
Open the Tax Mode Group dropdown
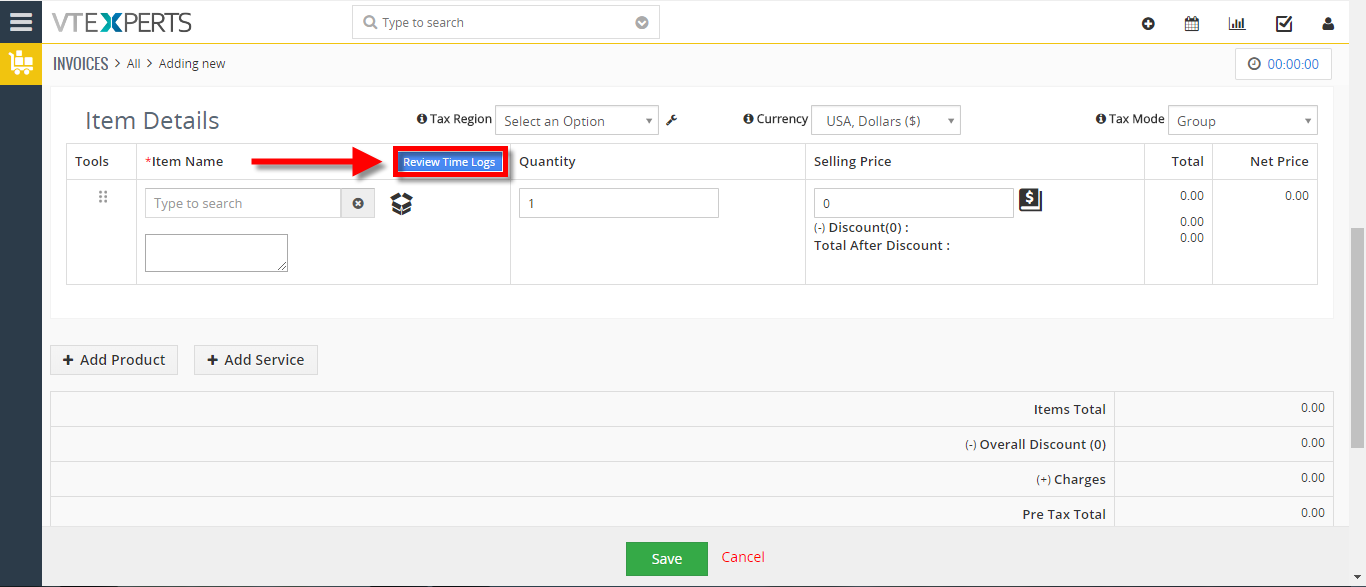tap(1243, 120)
